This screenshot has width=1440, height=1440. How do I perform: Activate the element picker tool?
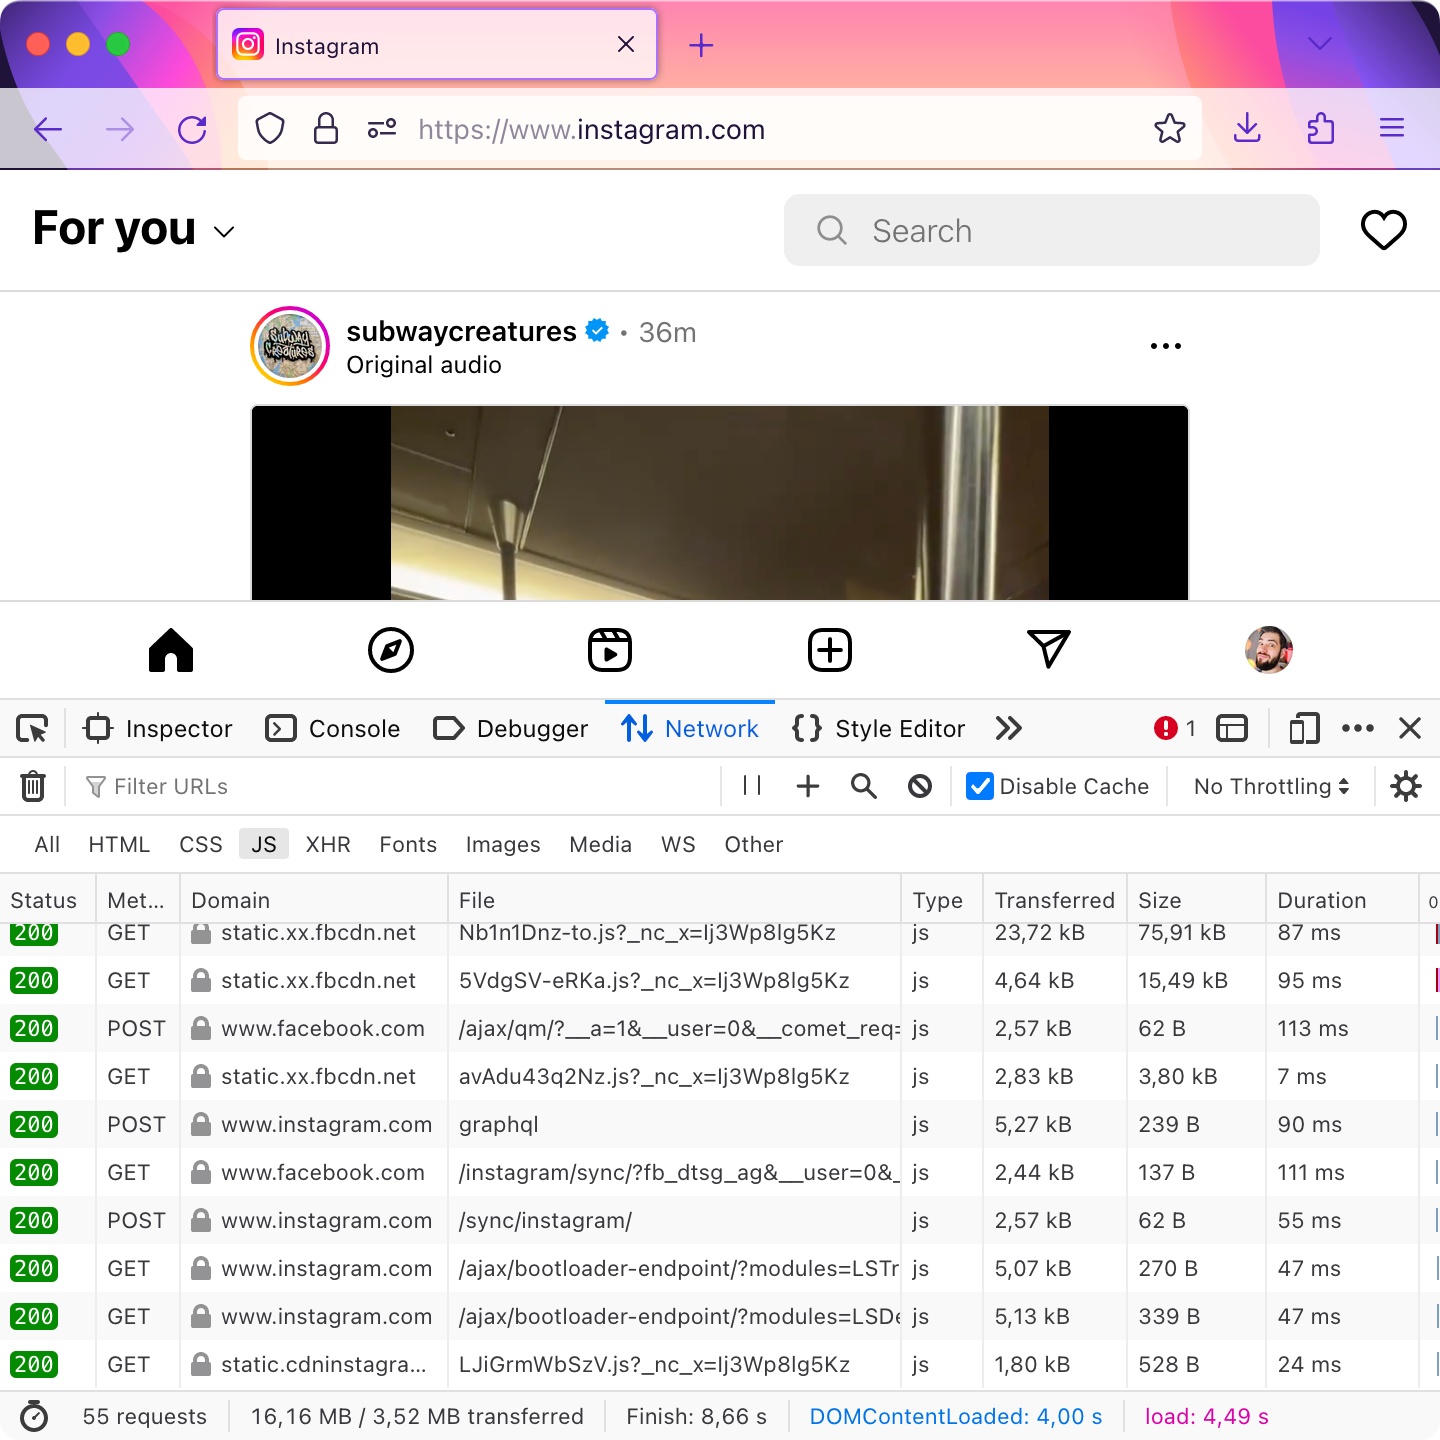click(32, 729)
